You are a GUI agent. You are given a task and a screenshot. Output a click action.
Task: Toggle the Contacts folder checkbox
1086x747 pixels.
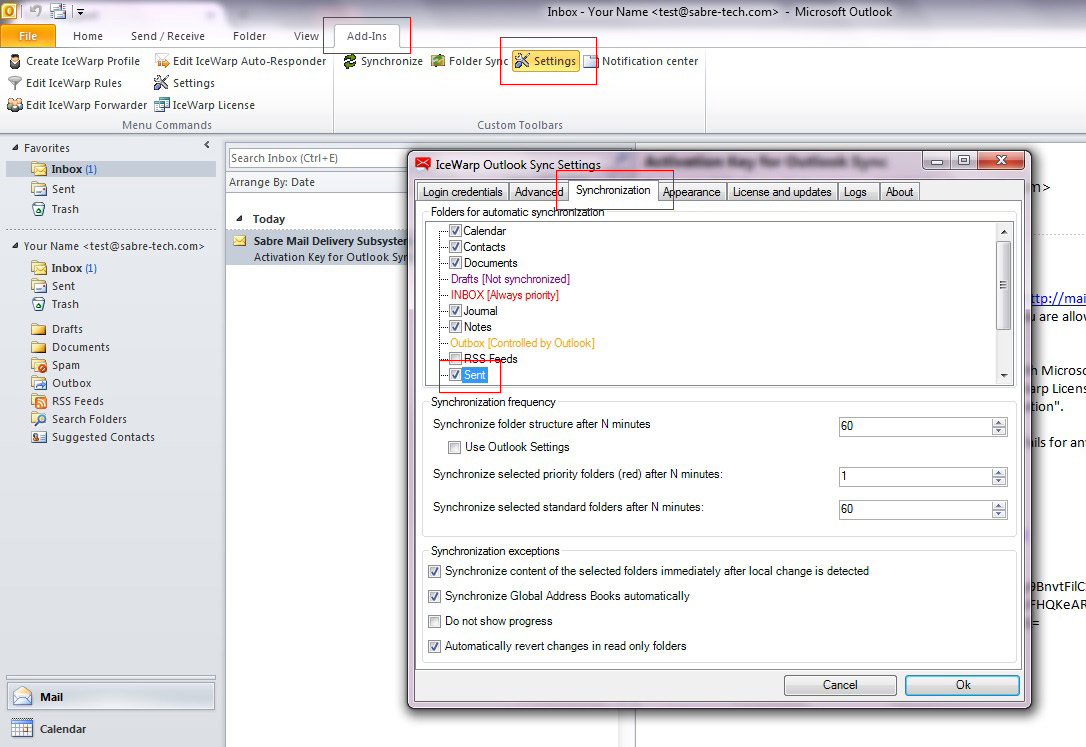[456, 246]
